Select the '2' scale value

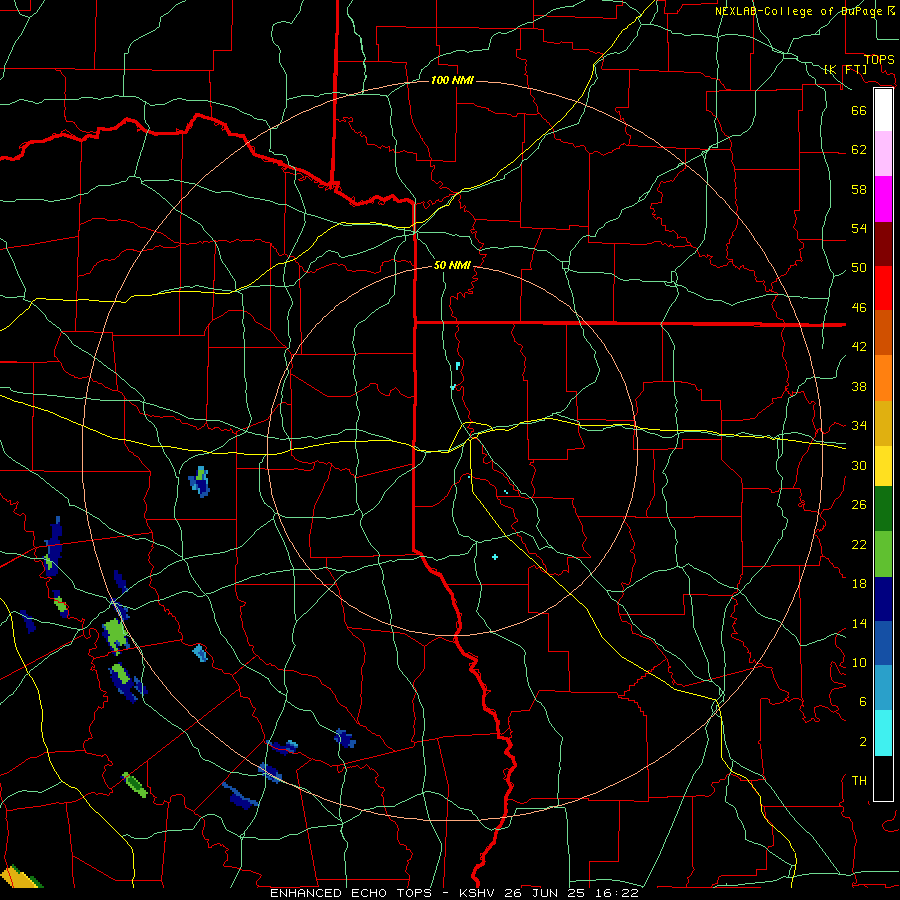(863, 742)
